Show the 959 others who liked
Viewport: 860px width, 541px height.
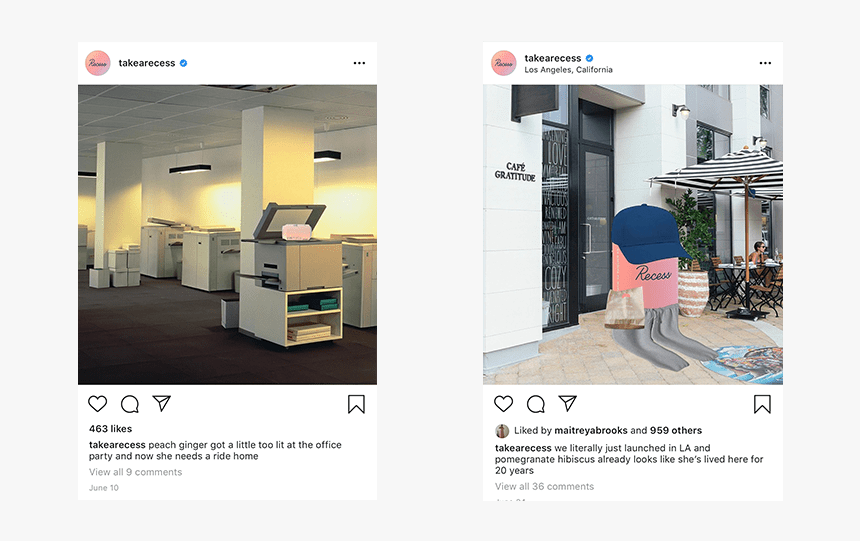(x=676, y=430)
